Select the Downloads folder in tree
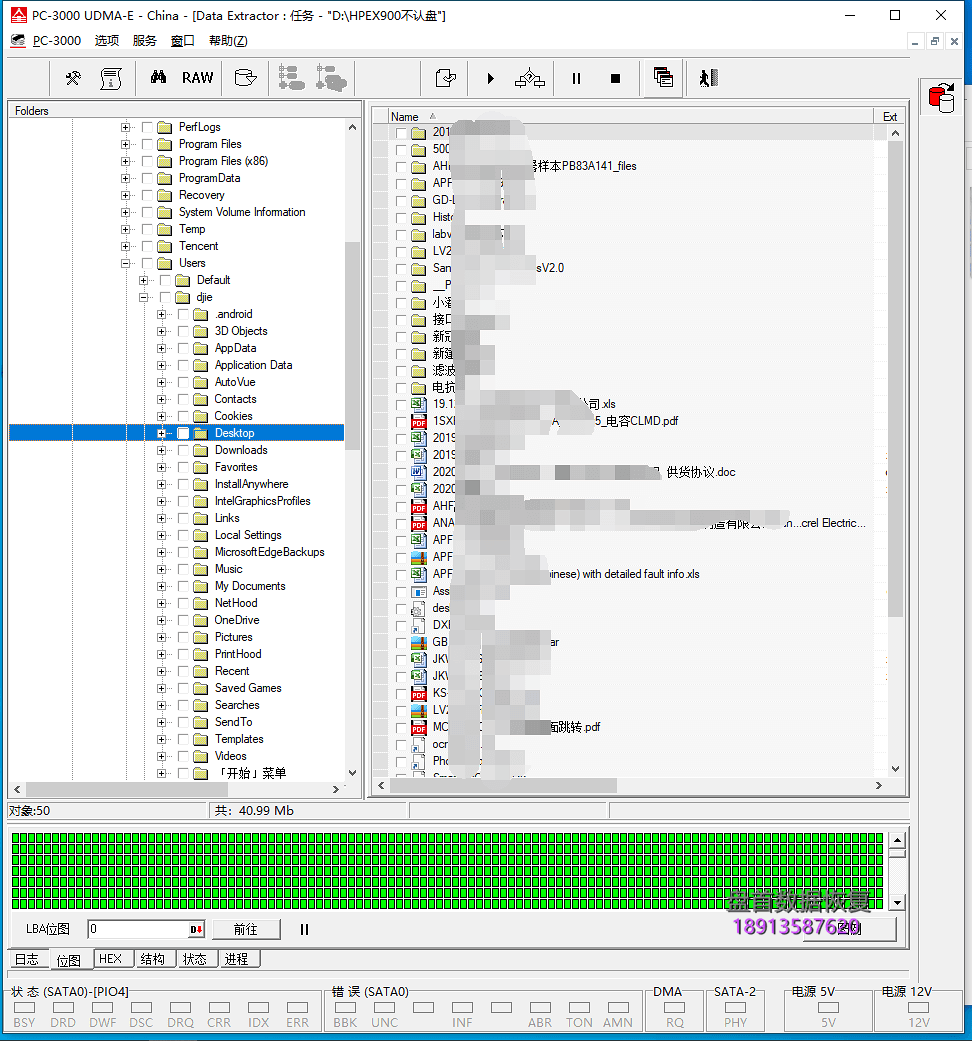This screenshot has width=972, height=1041. [x=241, y=450]
